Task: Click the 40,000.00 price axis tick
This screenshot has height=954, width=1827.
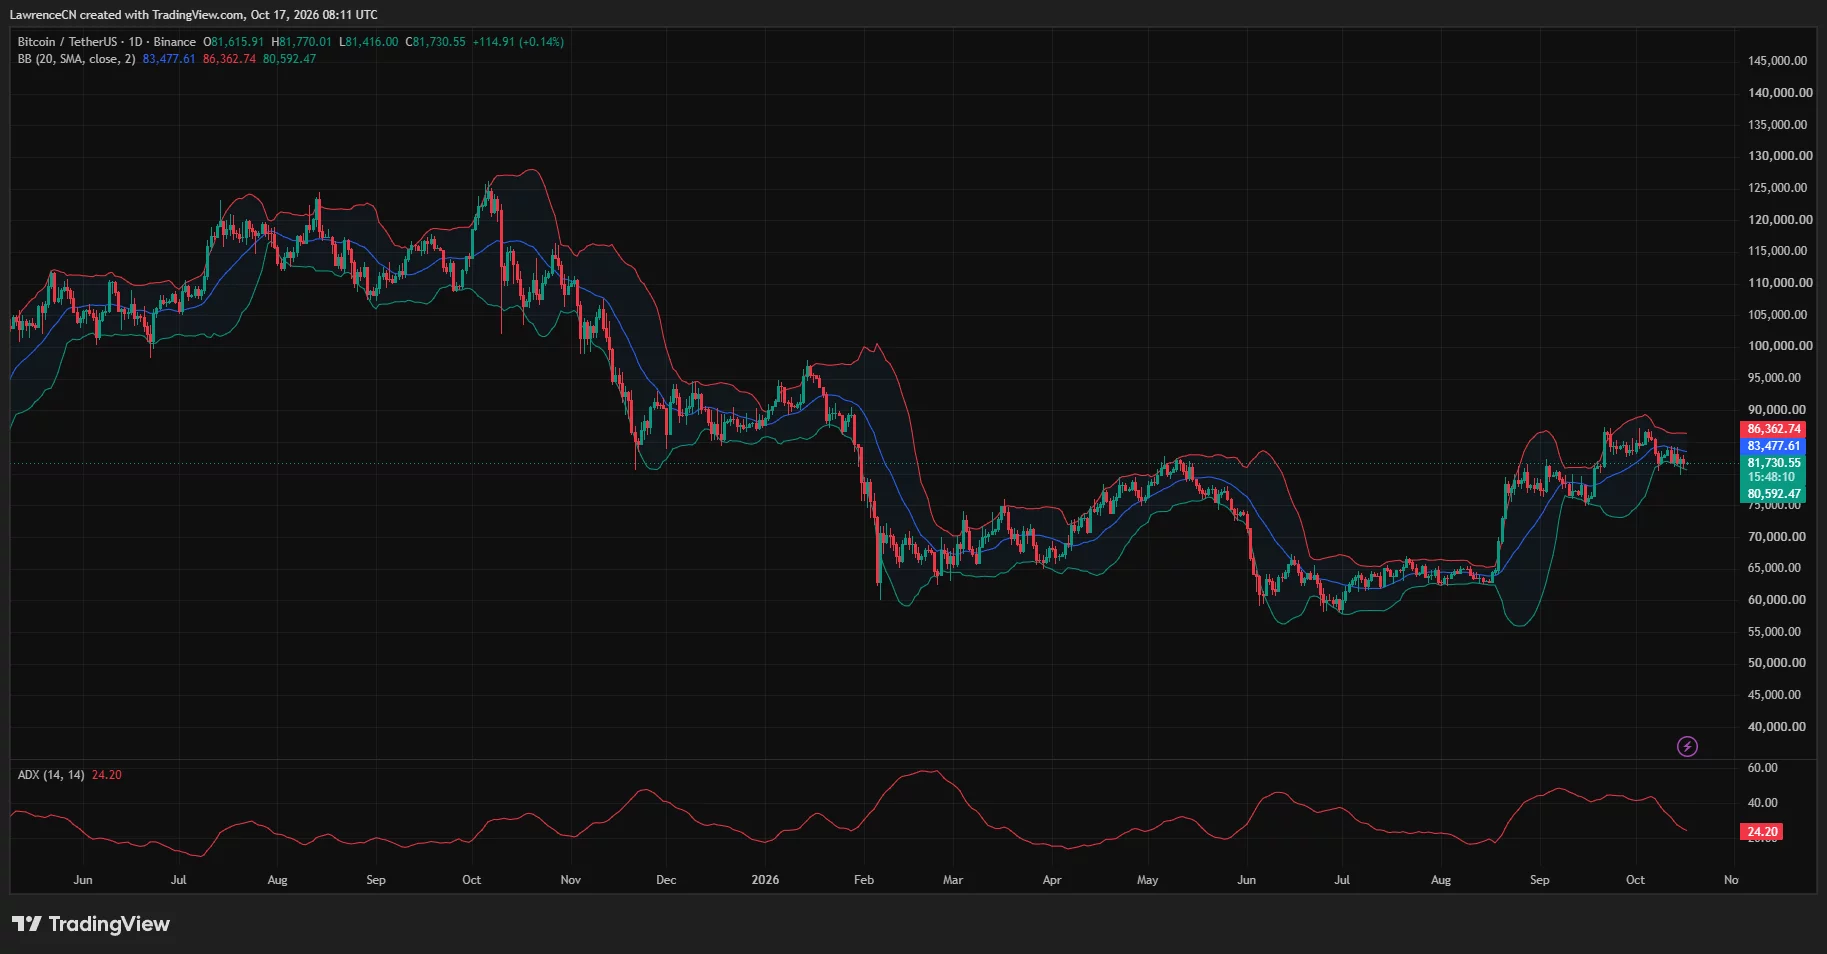Action: coord(1777,727)
